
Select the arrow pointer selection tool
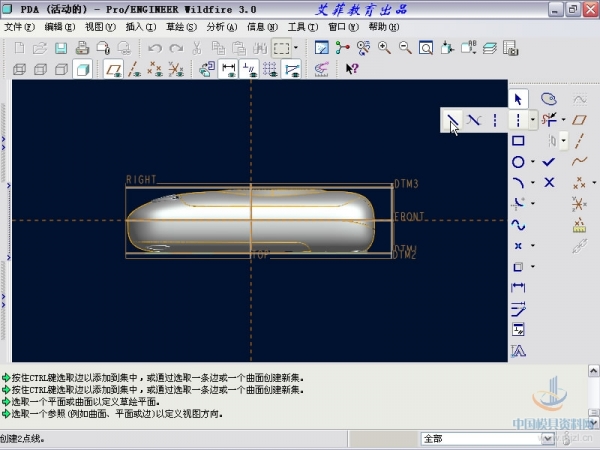click(x=518, y=99)
